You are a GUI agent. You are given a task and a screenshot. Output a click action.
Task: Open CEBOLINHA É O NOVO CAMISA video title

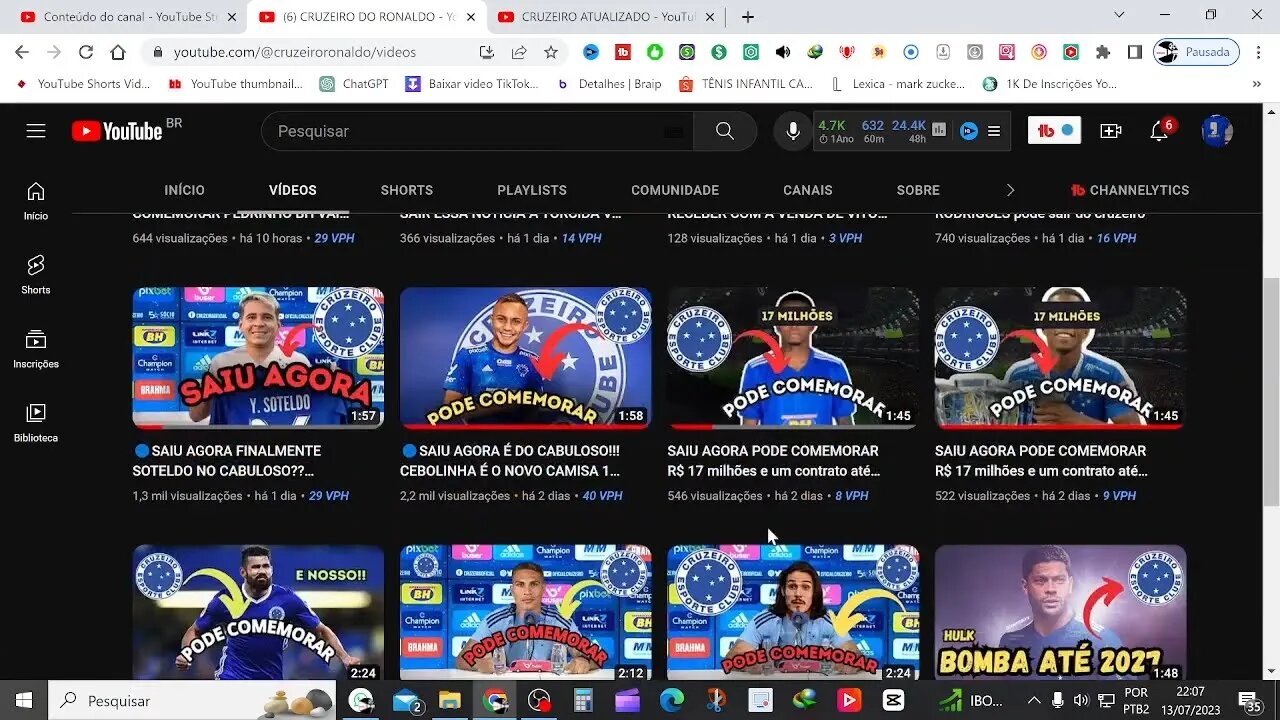510,461
